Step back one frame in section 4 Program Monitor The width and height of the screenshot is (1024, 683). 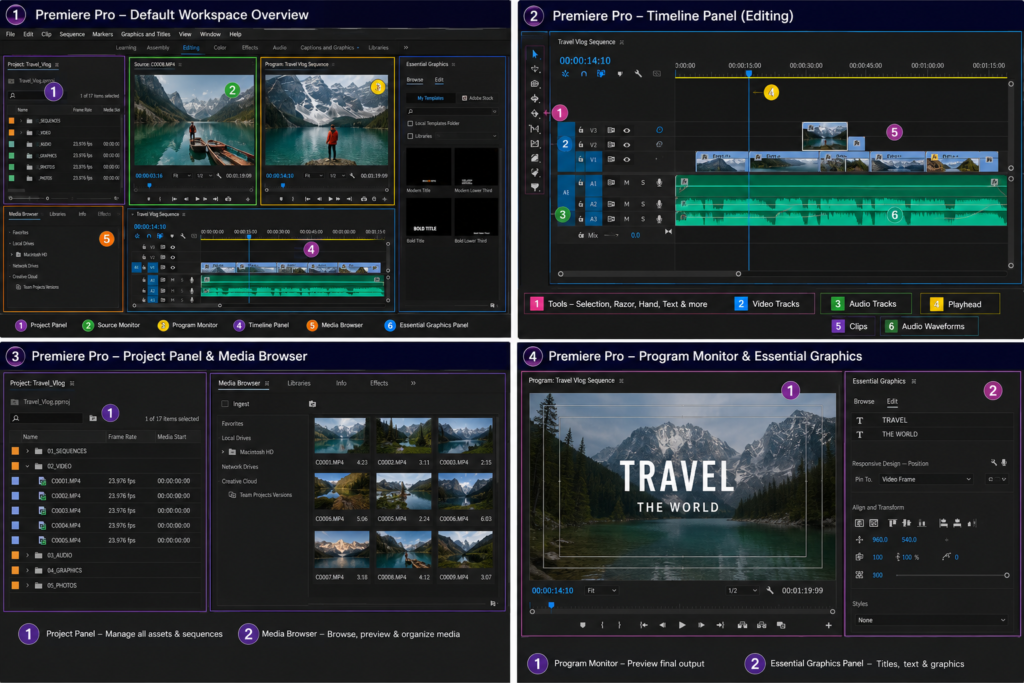[663, 625]
